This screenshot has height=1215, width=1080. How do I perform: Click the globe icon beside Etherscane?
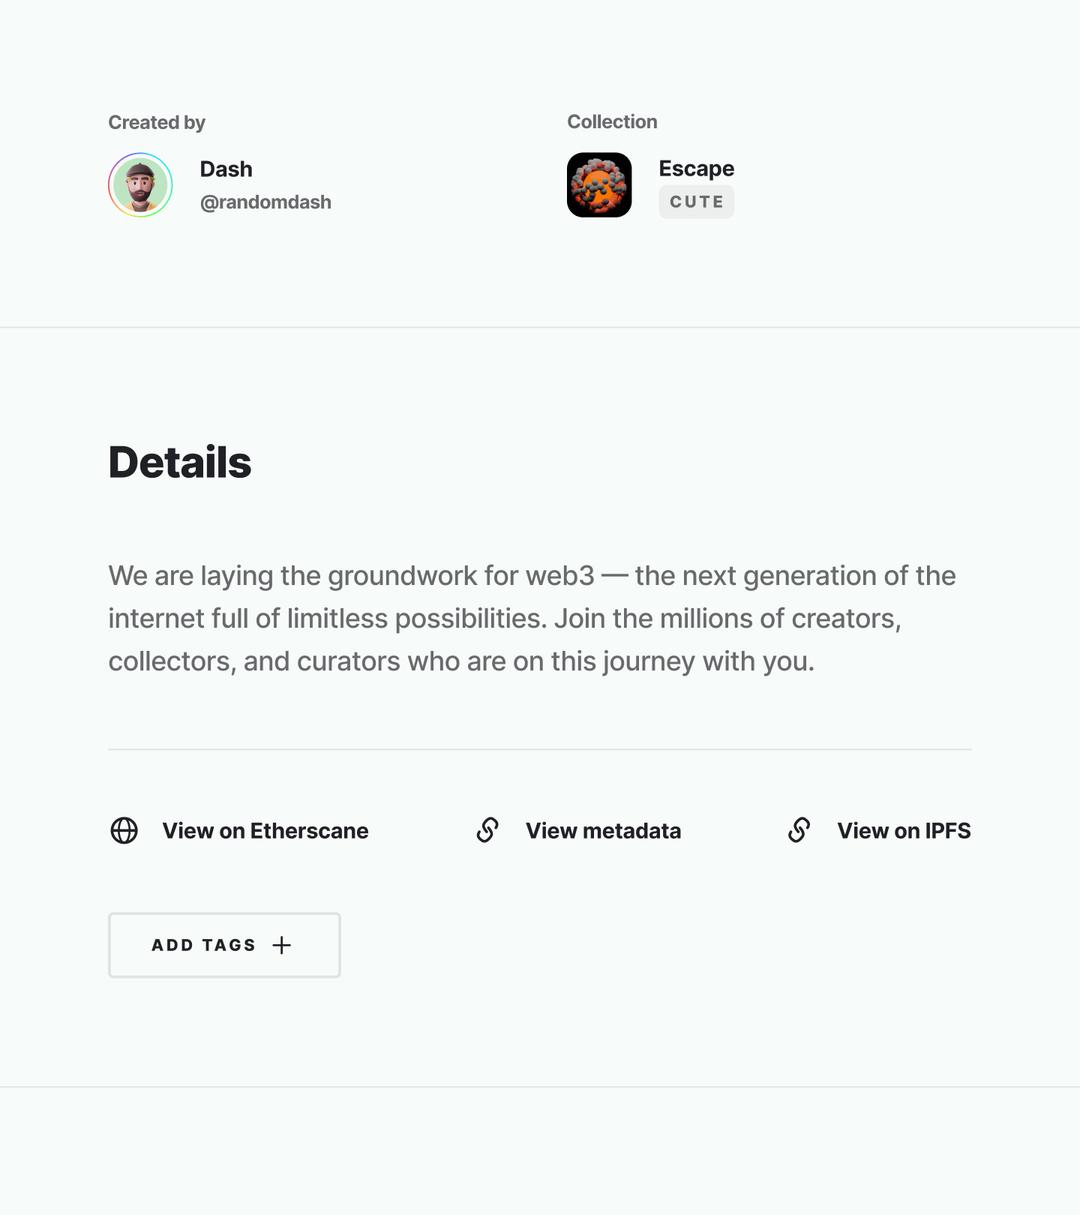point(124,830)
